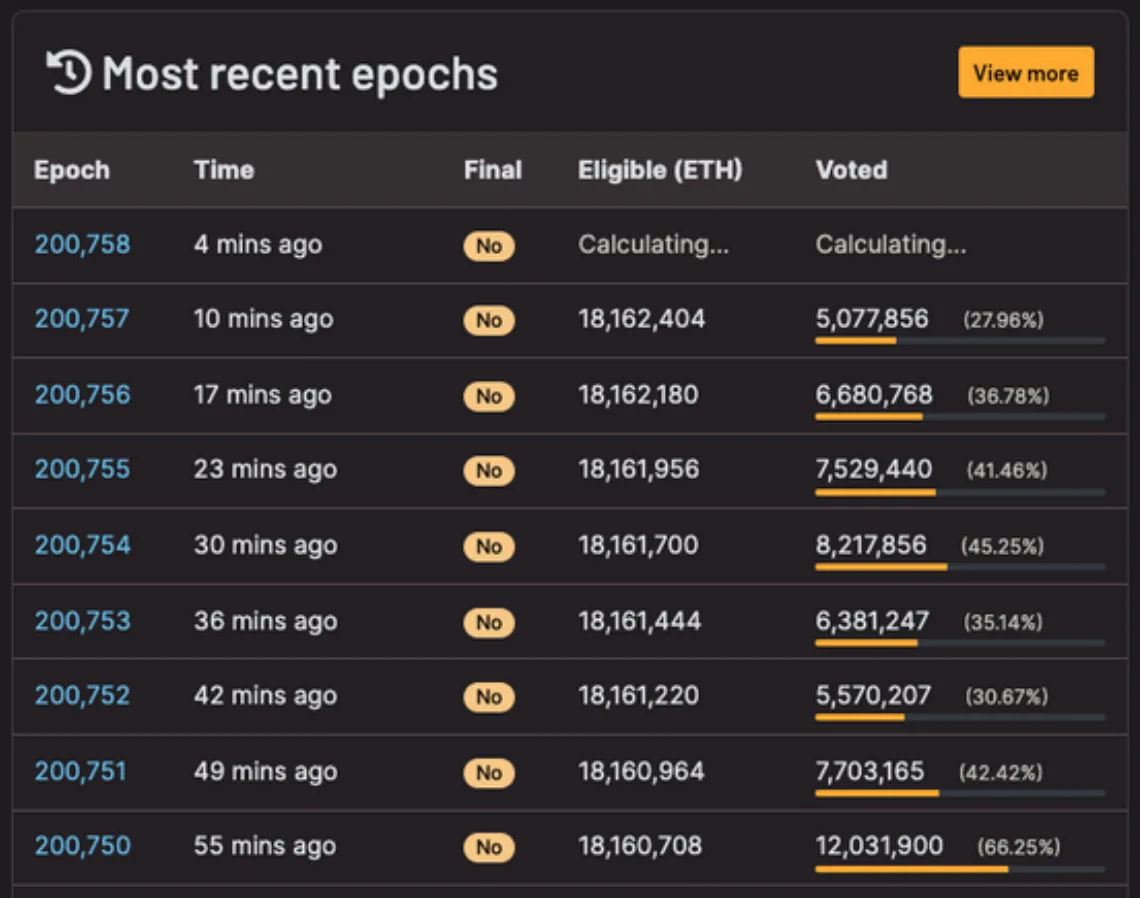Click the Voted column header
Viewport: 1140px width, 898px height.
pos(851,170)
